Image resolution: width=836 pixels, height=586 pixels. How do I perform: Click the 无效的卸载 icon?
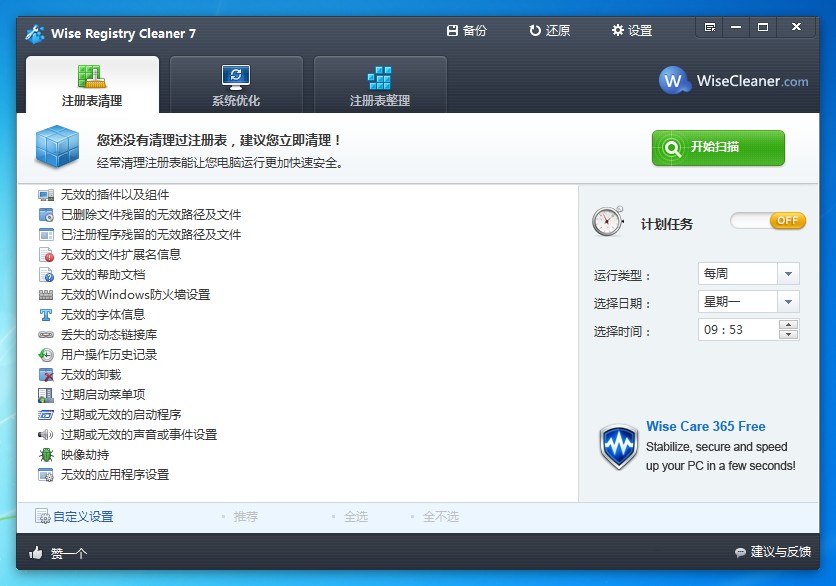pyautogui.click(x=46, y=375)
